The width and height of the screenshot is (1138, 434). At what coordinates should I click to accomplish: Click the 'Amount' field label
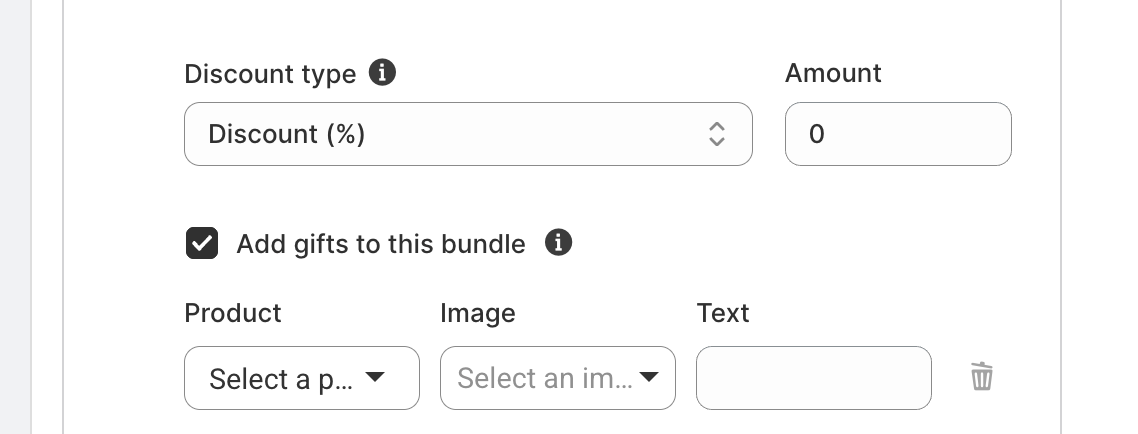point(833,73)
